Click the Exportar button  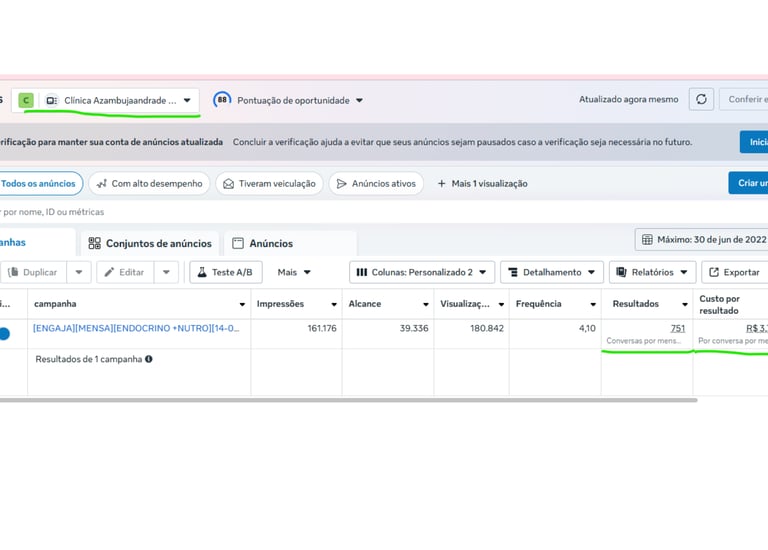point(735,272)
